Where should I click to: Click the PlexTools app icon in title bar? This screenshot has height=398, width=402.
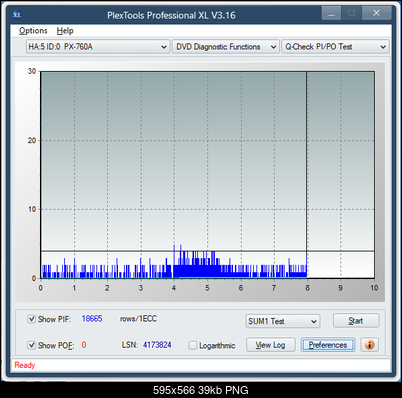[x=17, y=15]
